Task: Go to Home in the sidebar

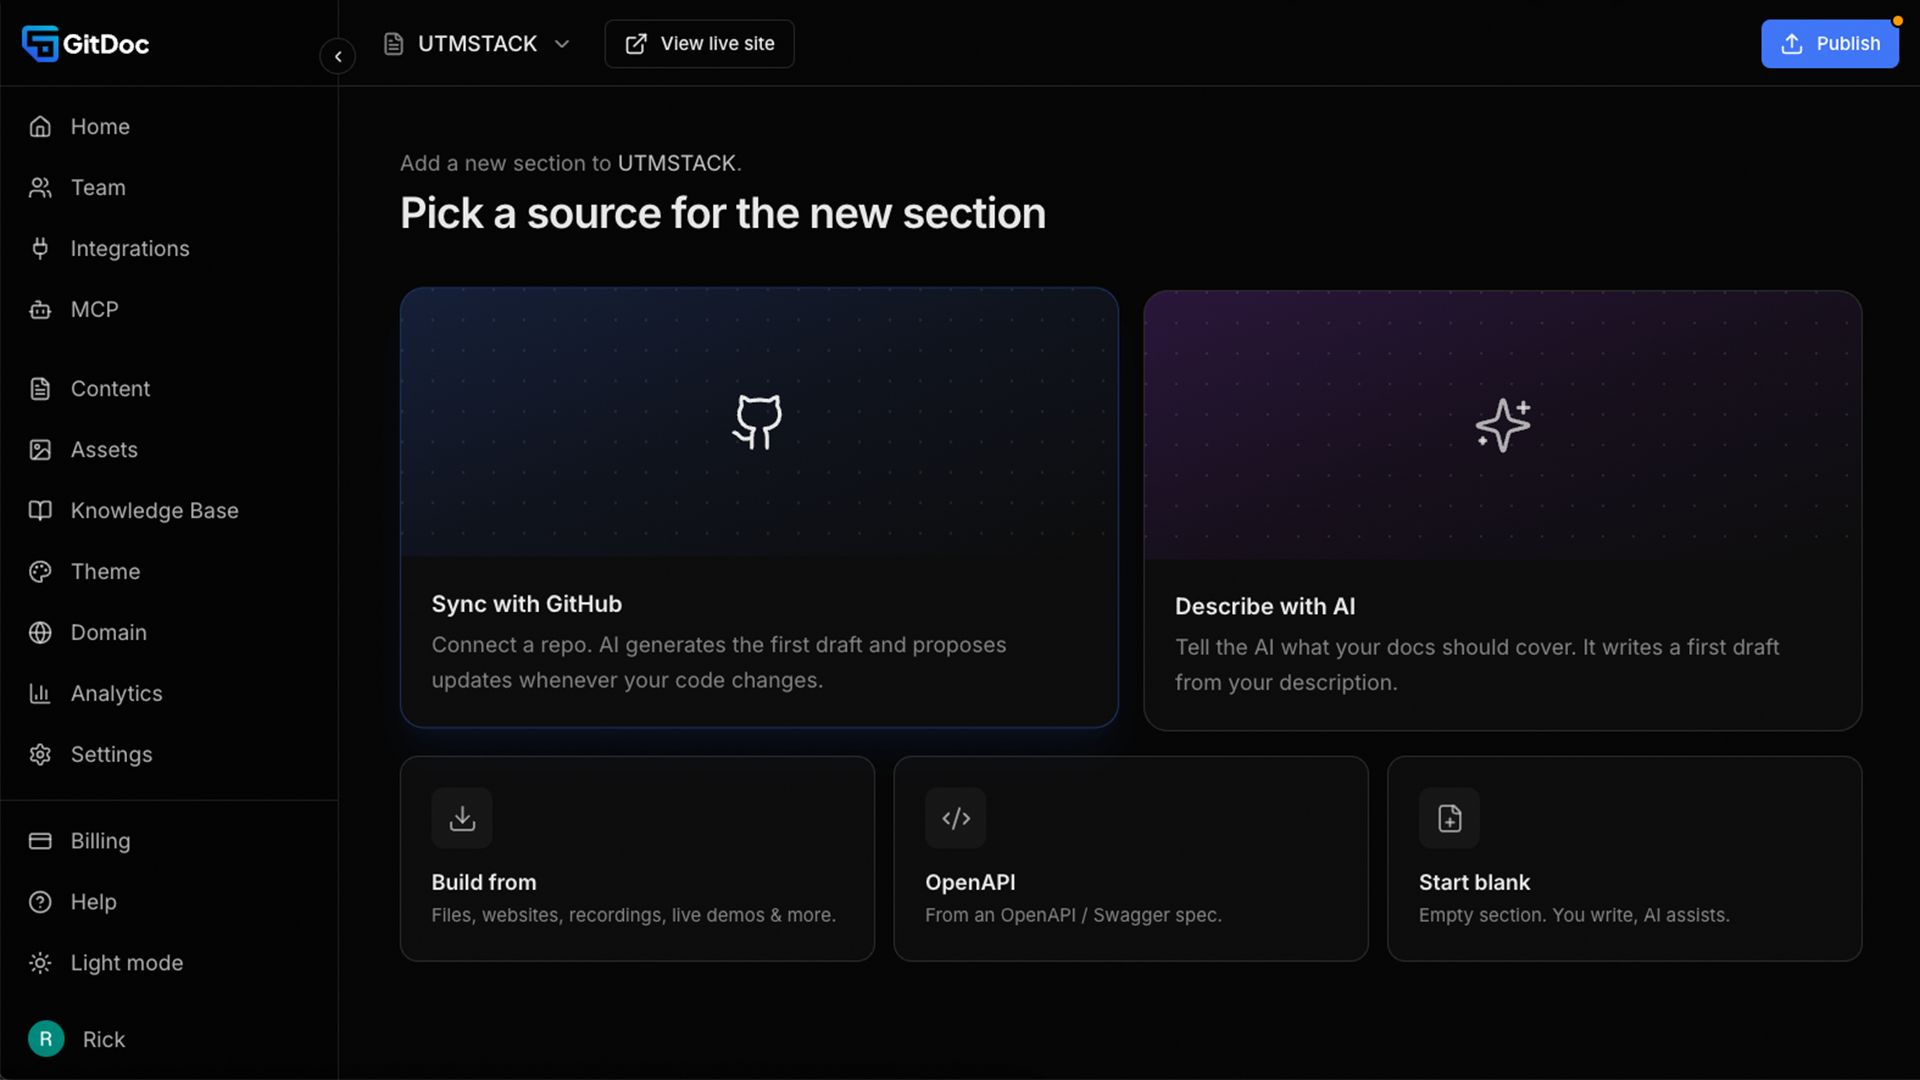Action: 100,127
